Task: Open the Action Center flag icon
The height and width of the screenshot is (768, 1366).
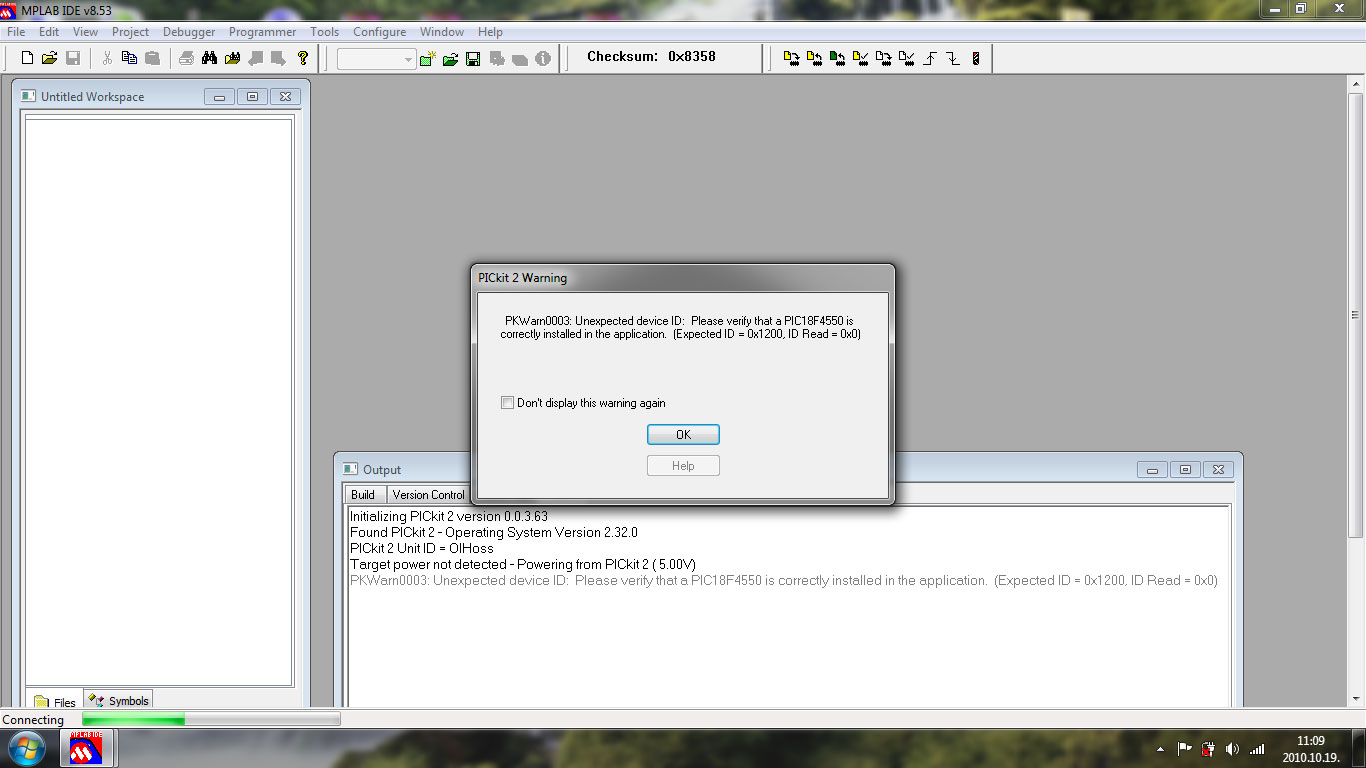Action: point(1185,748)
